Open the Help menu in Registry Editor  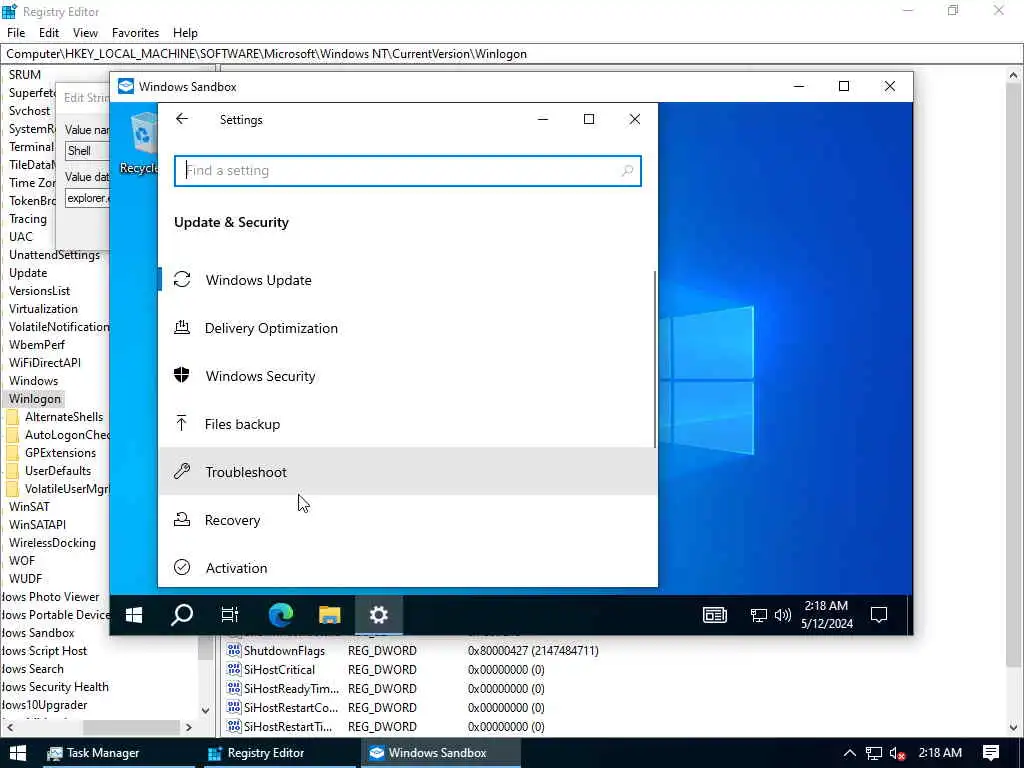pos(185,33)
